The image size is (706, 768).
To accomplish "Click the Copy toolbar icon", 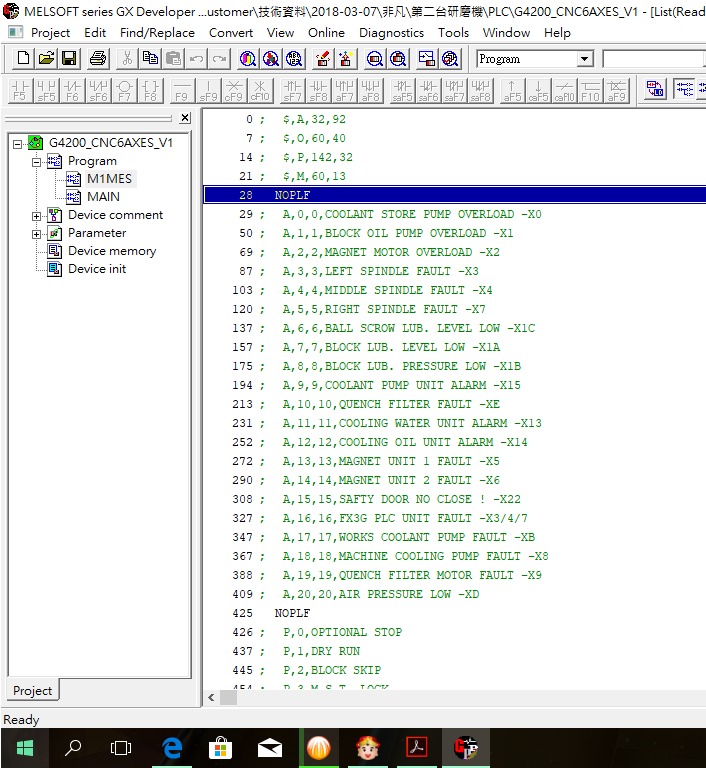I will [150, 59].
